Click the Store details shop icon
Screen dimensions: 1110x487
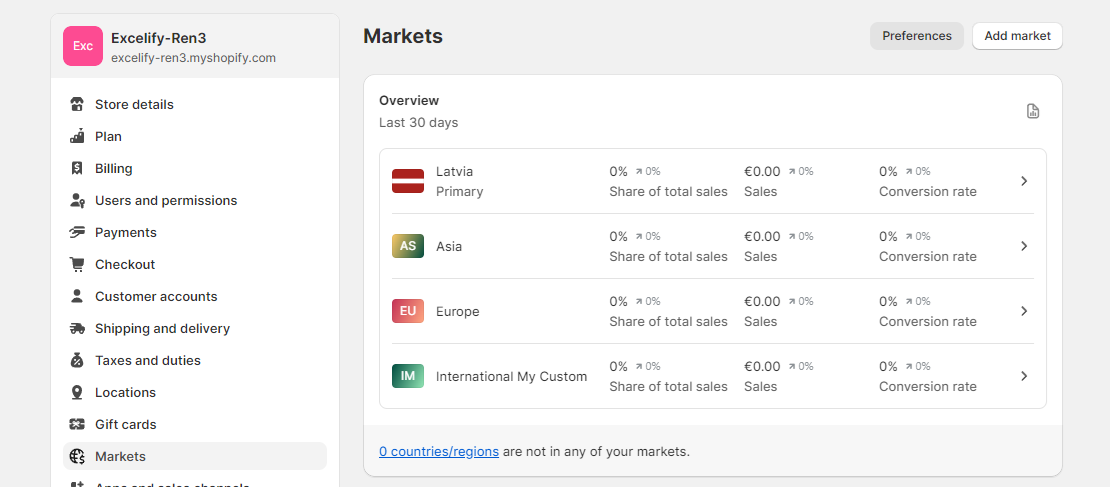[x=77, y=105]
